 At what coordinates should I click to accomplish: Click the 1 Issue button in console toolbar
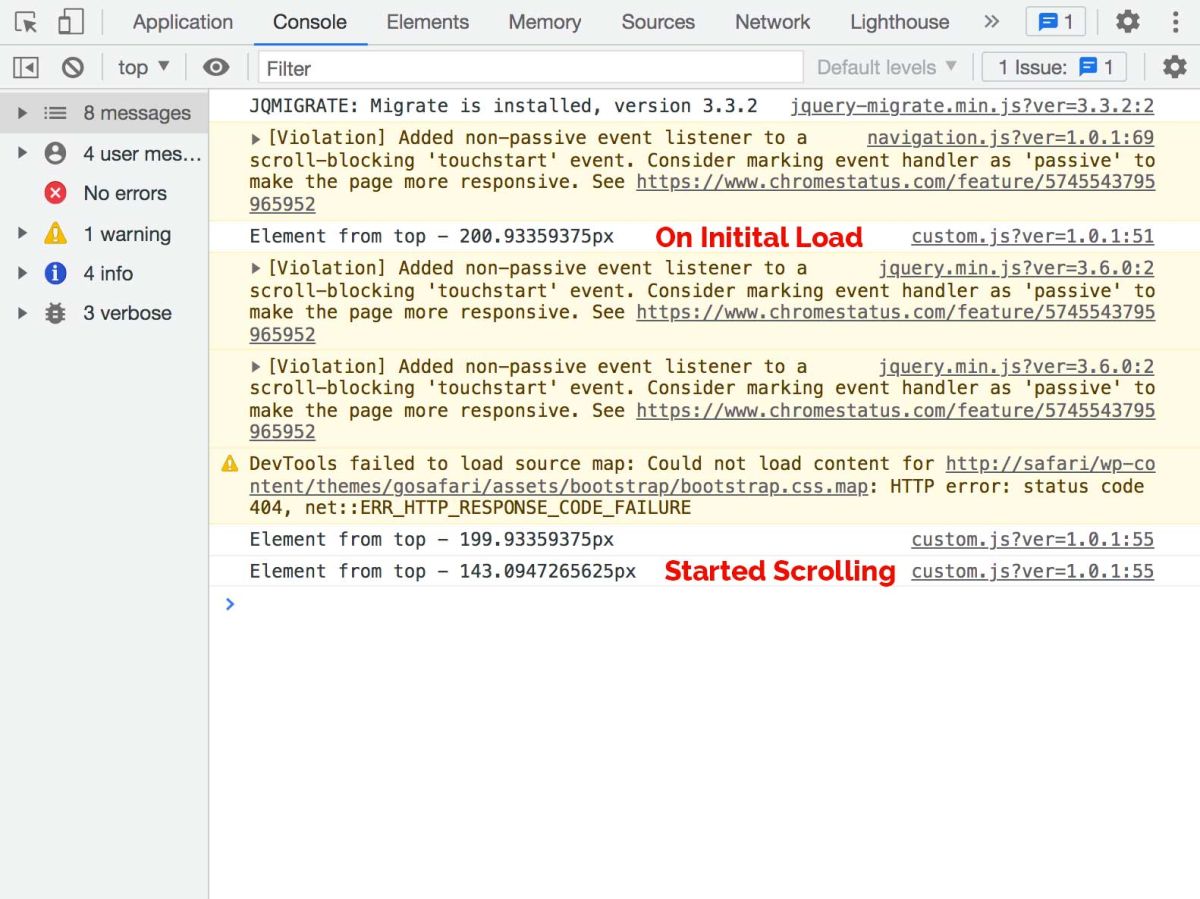pyautogui.click(x=1055, y=68)
